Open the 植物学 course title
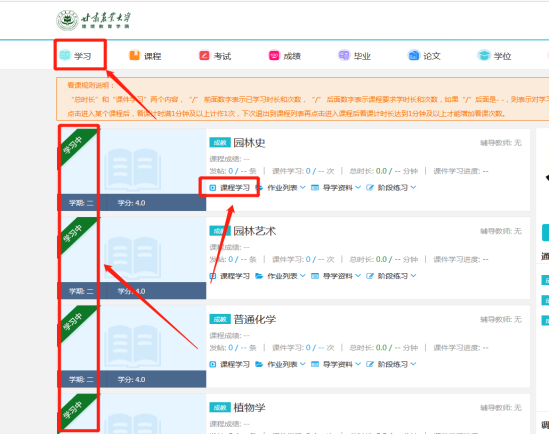Screen dimensions: 550x434 tap(249, 408)
